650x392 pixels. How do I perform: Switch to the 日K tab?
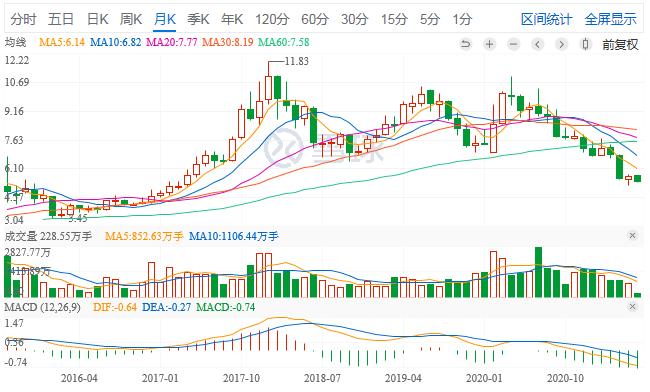97,19
